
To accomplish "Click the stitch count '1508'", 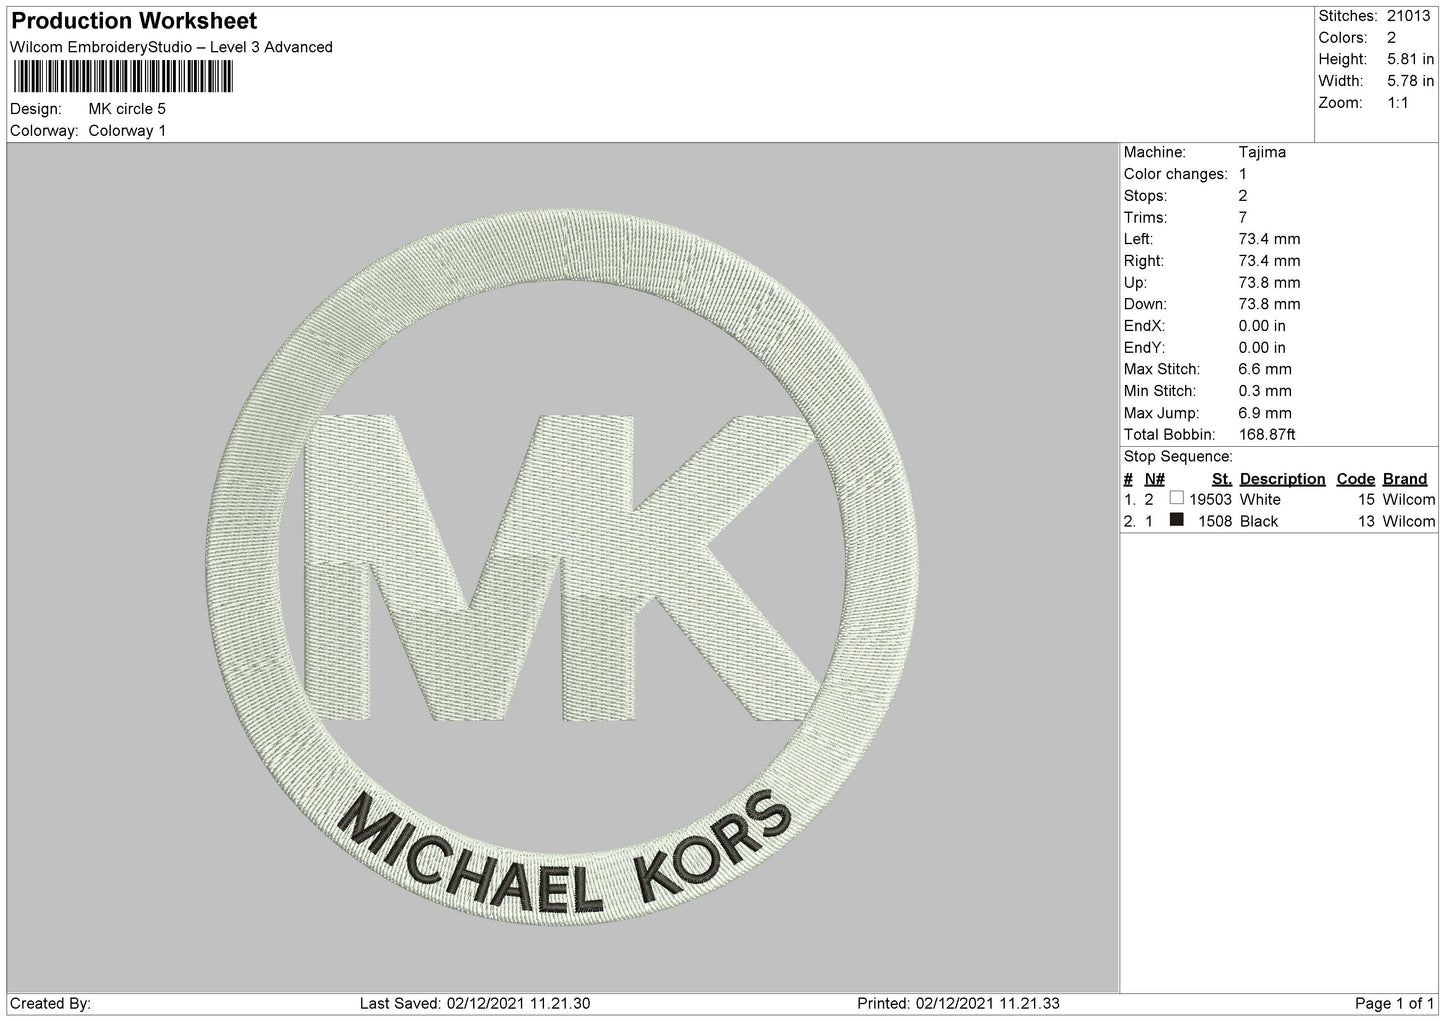I will pos(1215,521).
